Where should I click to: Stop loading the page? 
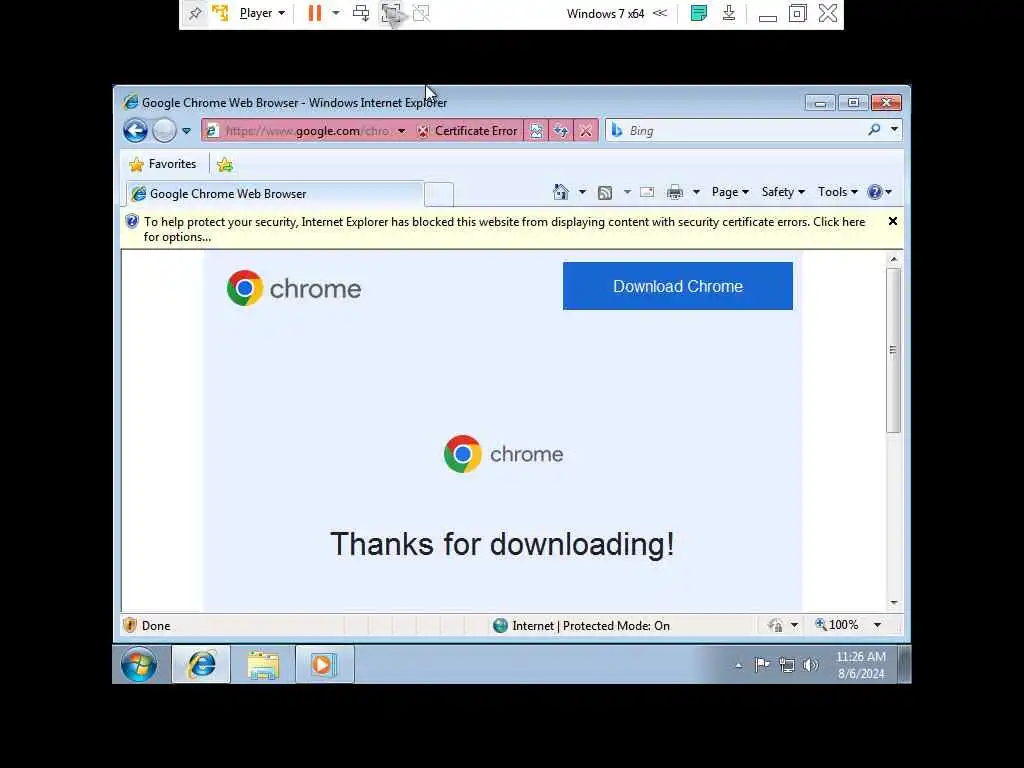pos(586,131)
